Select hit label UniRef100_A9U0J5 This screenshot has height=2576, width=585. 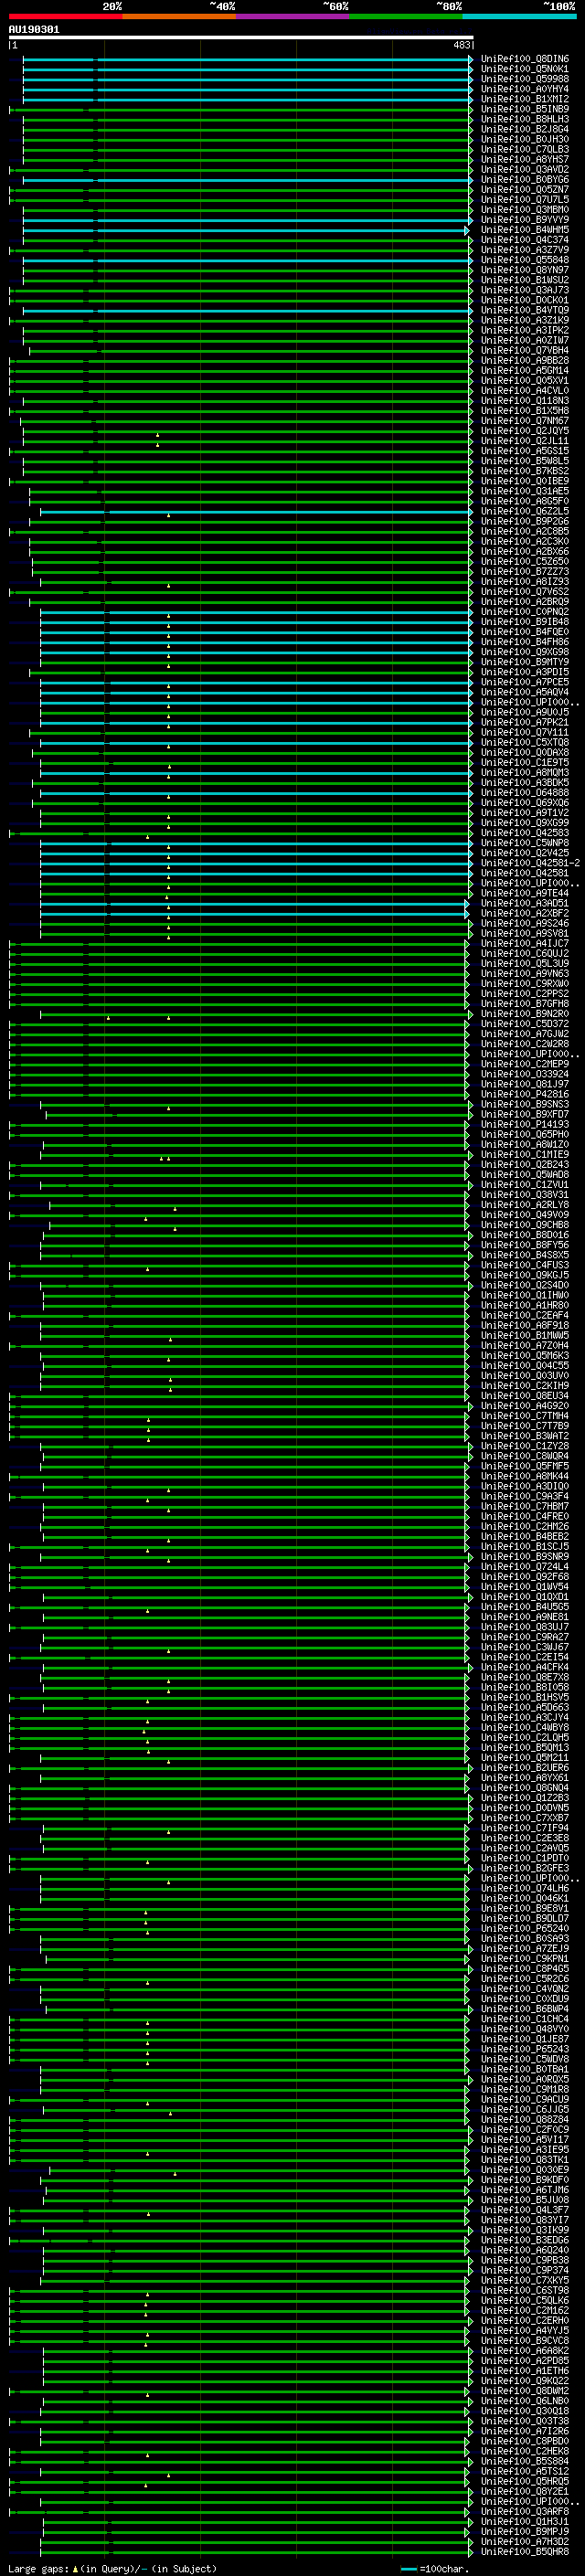(525, 712)
